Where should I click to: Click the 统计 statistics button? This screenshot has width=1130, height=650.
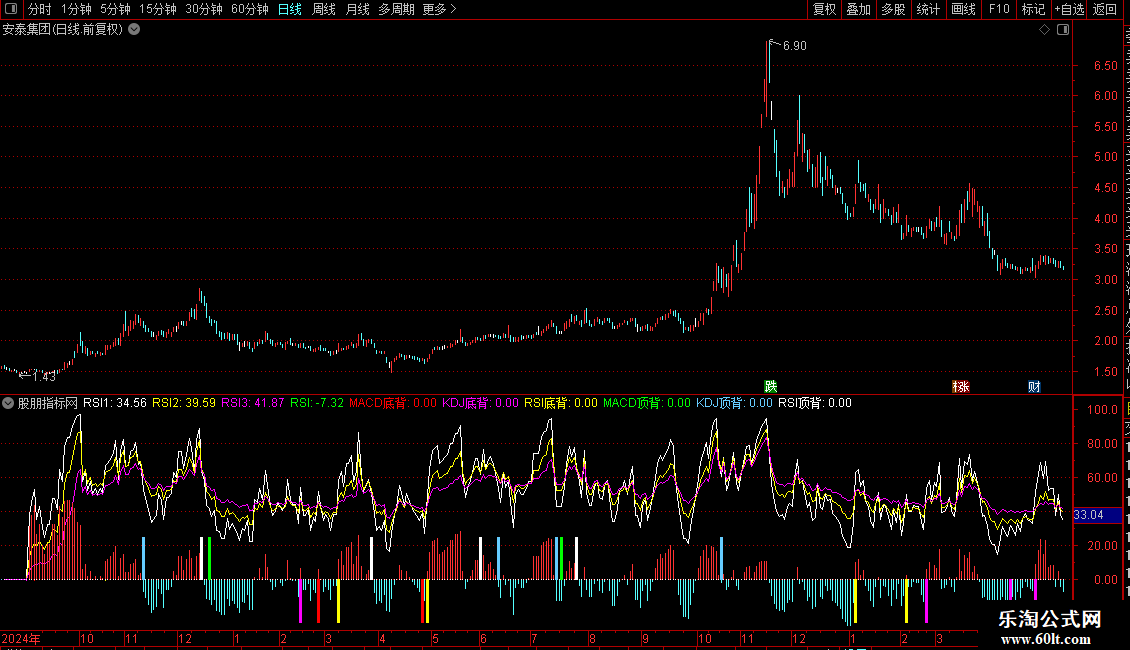point(928,9)
